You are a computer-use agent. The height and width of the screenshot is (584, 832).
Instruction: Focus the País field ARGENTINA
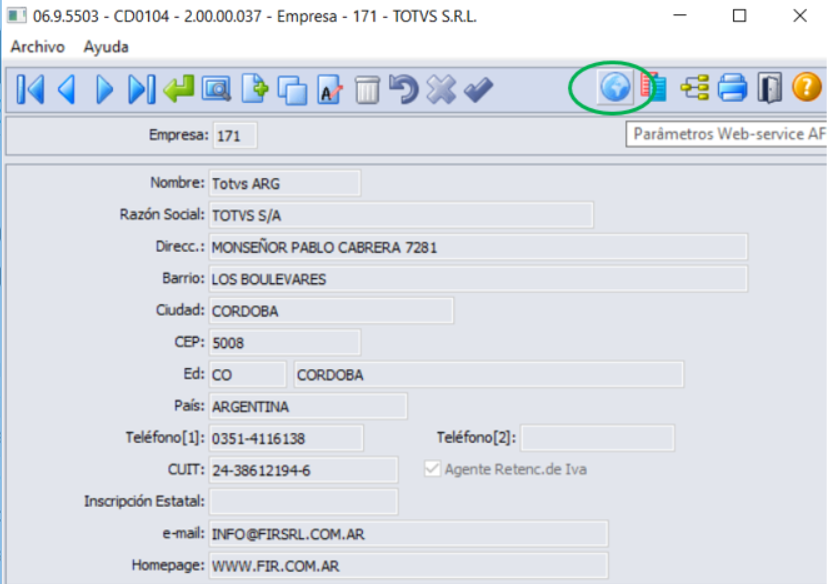pyautogui.click(x=308, y=406)
